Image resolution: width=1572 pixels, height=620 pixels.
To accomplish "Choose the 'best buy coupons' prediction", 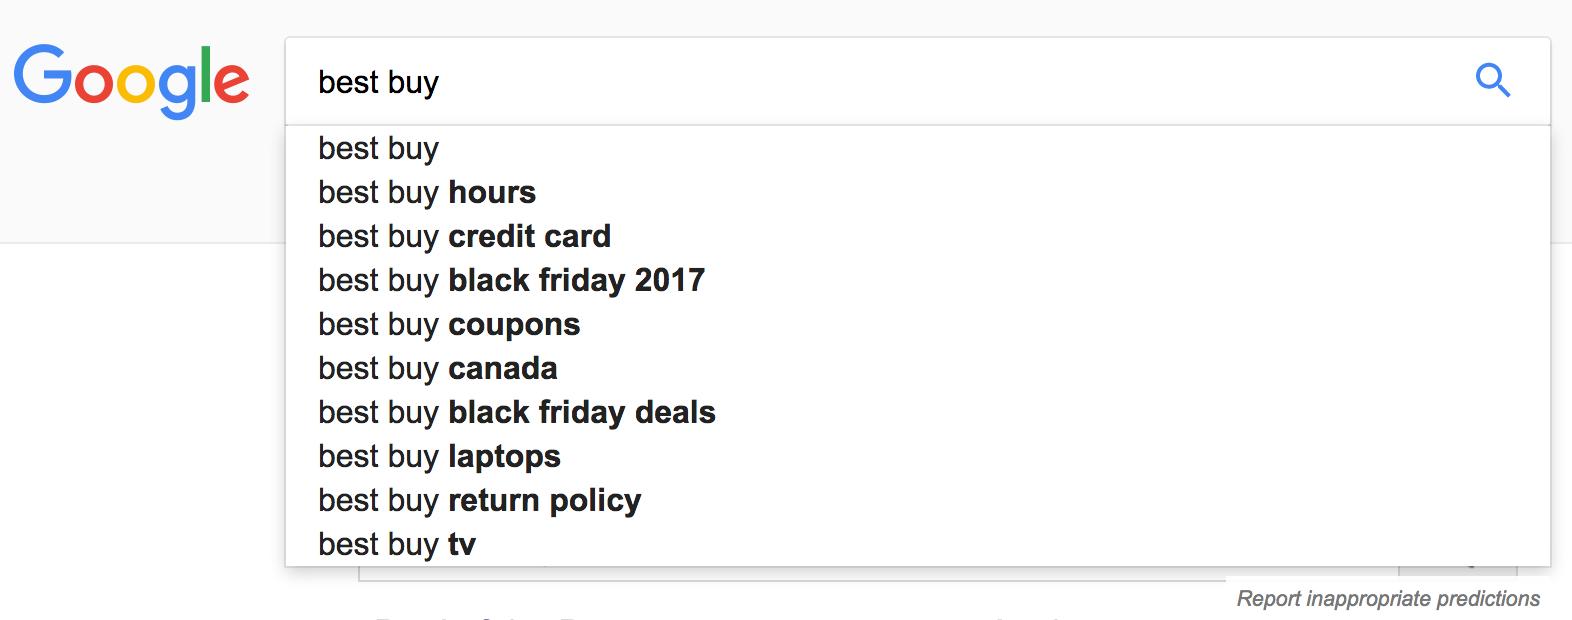I will coord(449,324).
